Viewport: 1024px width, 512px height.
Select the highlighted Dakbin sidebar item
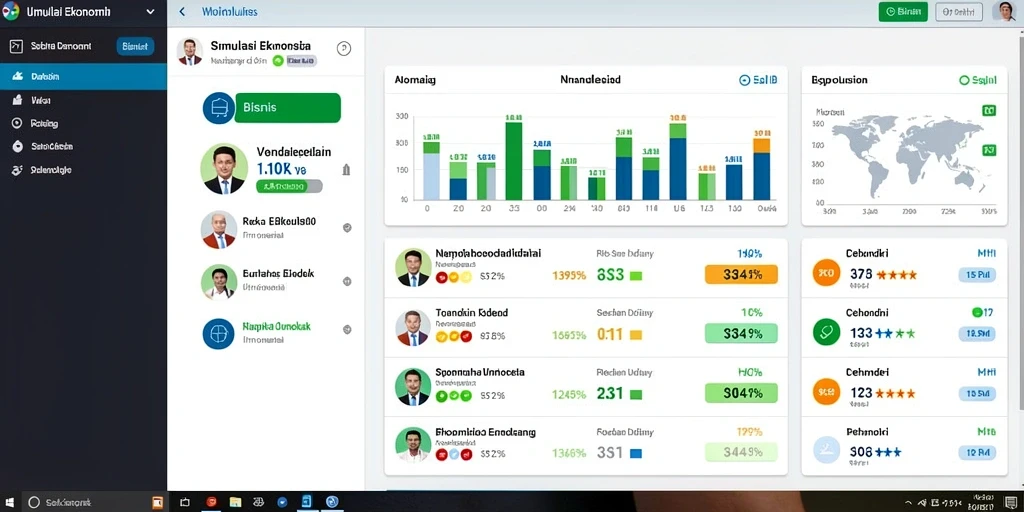tap(84, 76)
